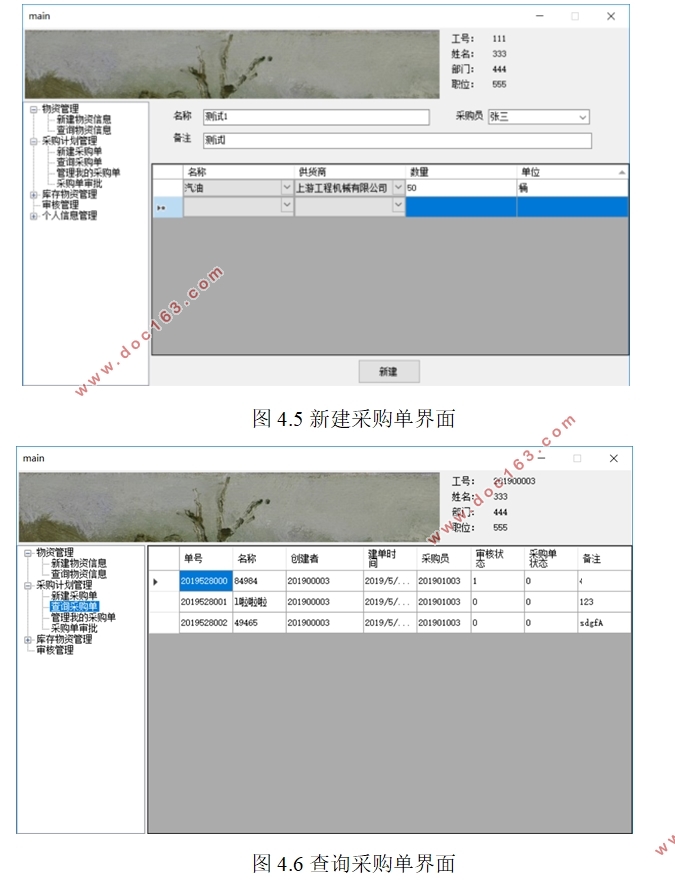675x883 pixels.
Task: Select order number cell 2019528002
Action: [x=205, y=623]
